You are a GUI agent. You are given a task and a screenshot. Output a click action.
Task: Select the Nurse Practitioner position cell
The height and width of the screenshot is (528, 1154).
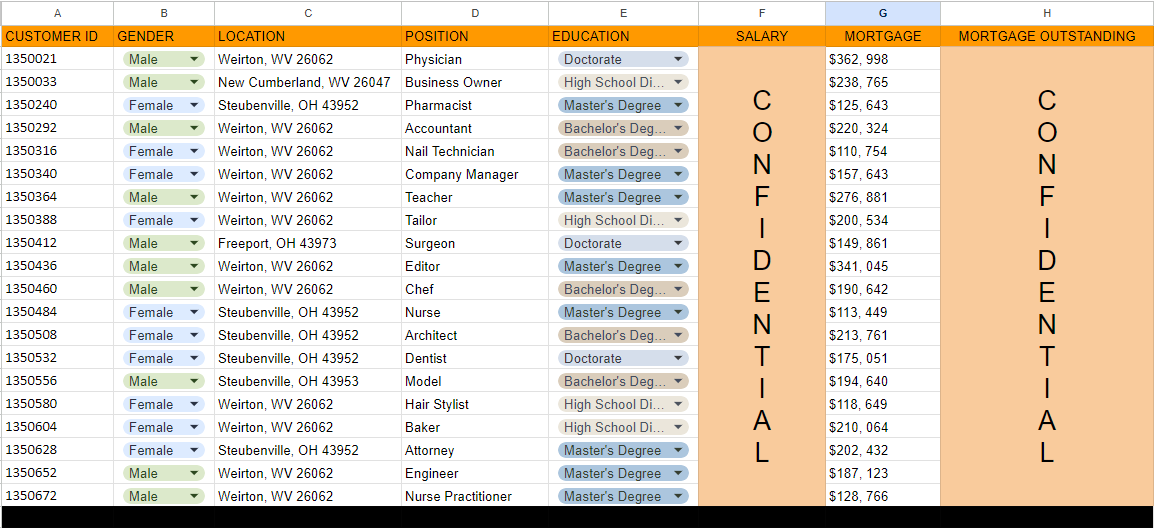474,496
